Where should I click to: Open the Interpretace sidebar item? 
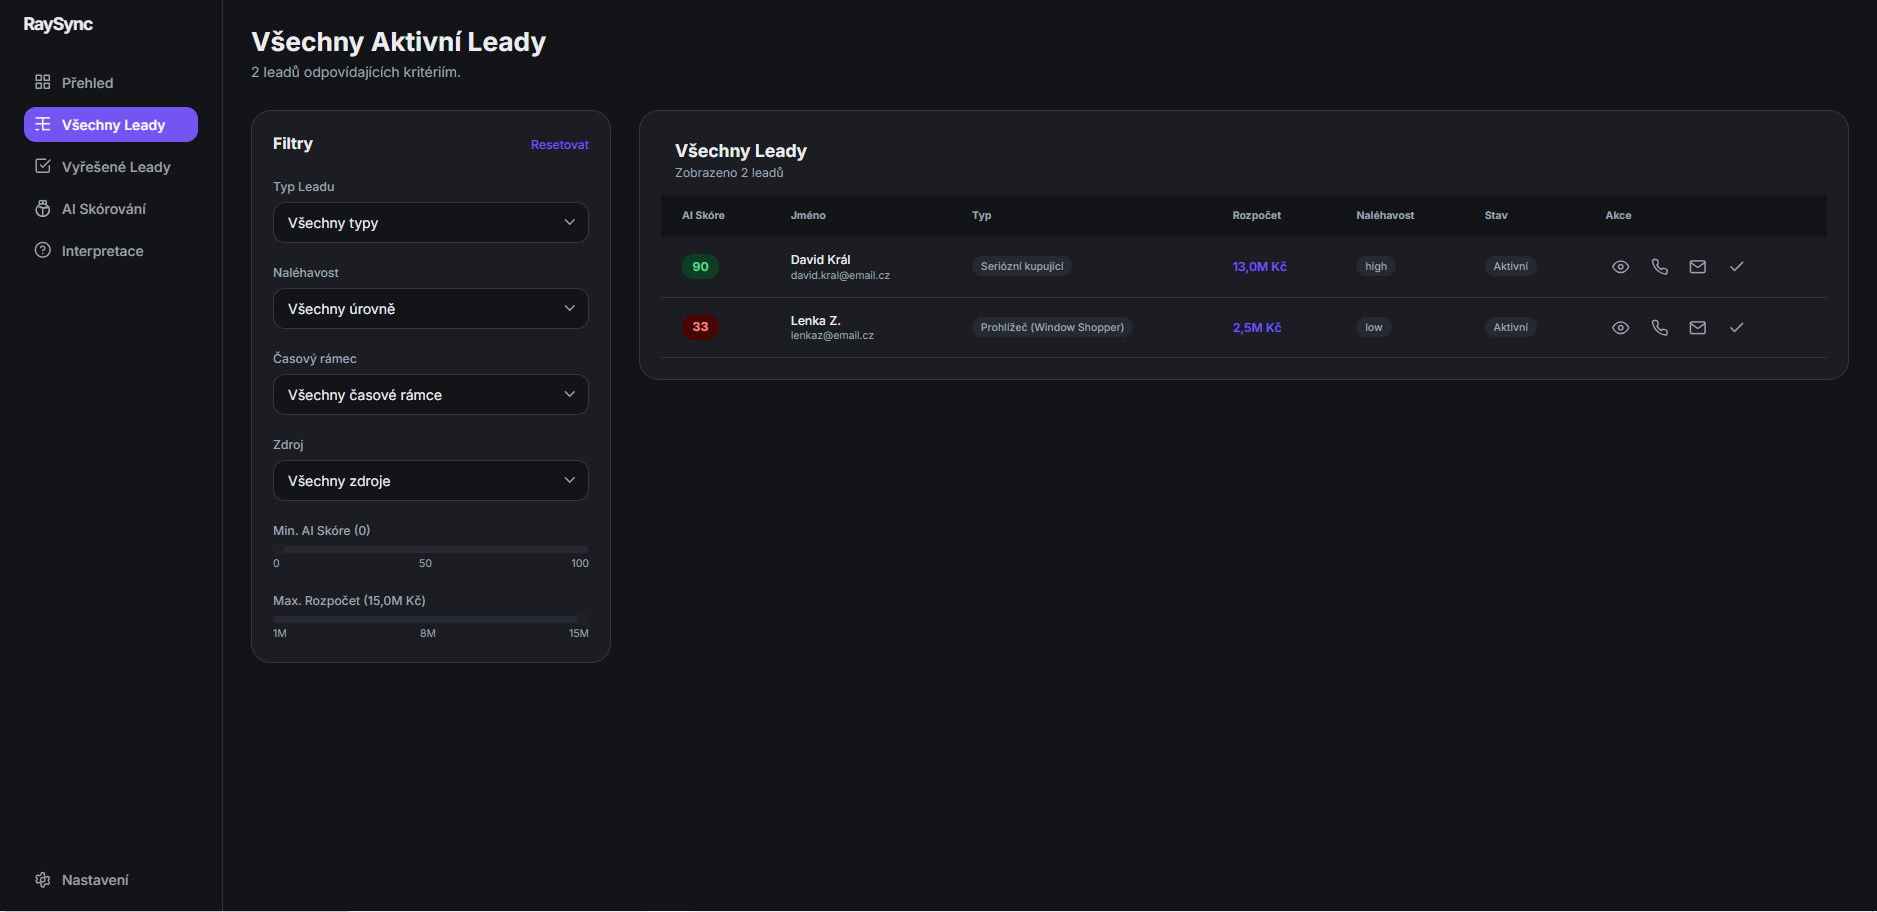pos(102,251)
